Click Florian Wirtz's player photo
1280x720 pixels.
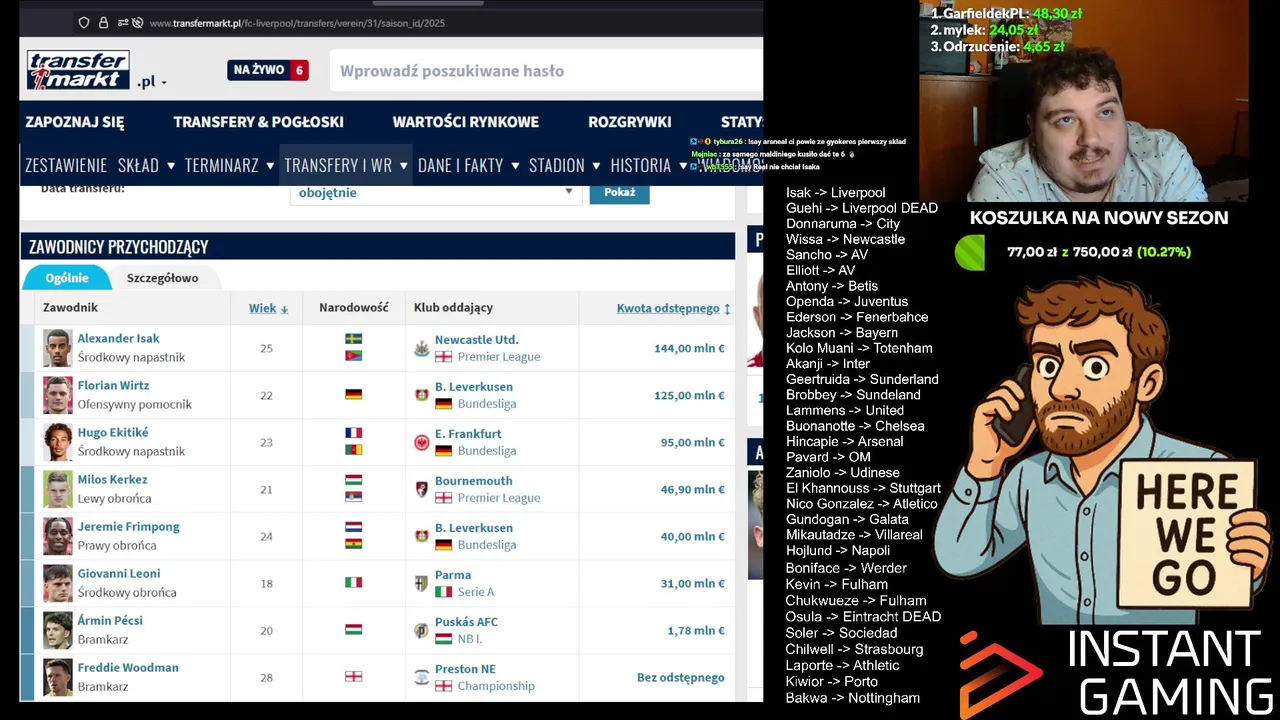pos(58,395)
